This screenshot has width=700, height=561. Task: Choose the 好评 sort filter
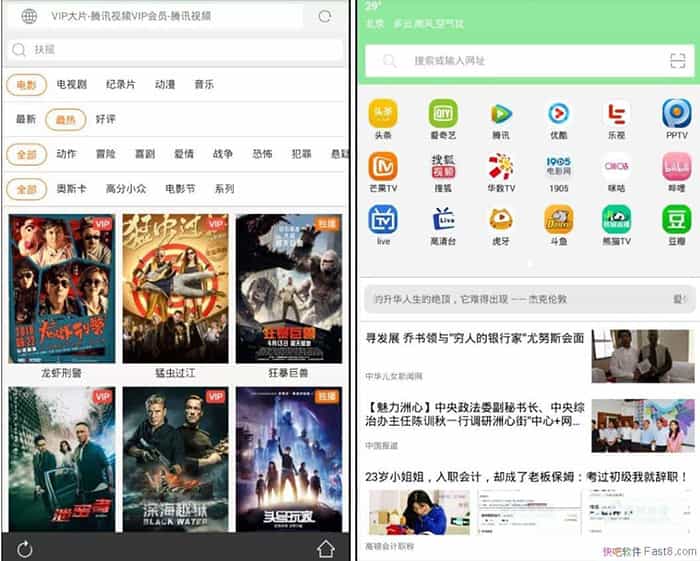click(106, 119)
